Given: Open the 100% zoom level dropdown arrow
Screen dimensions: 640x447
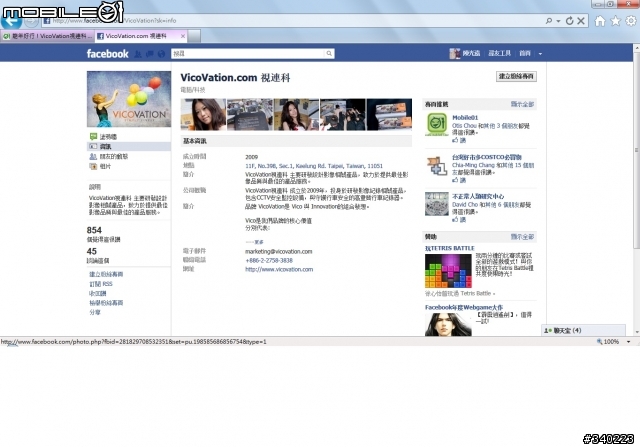Looking at the screenshot, I should (629, 342).
